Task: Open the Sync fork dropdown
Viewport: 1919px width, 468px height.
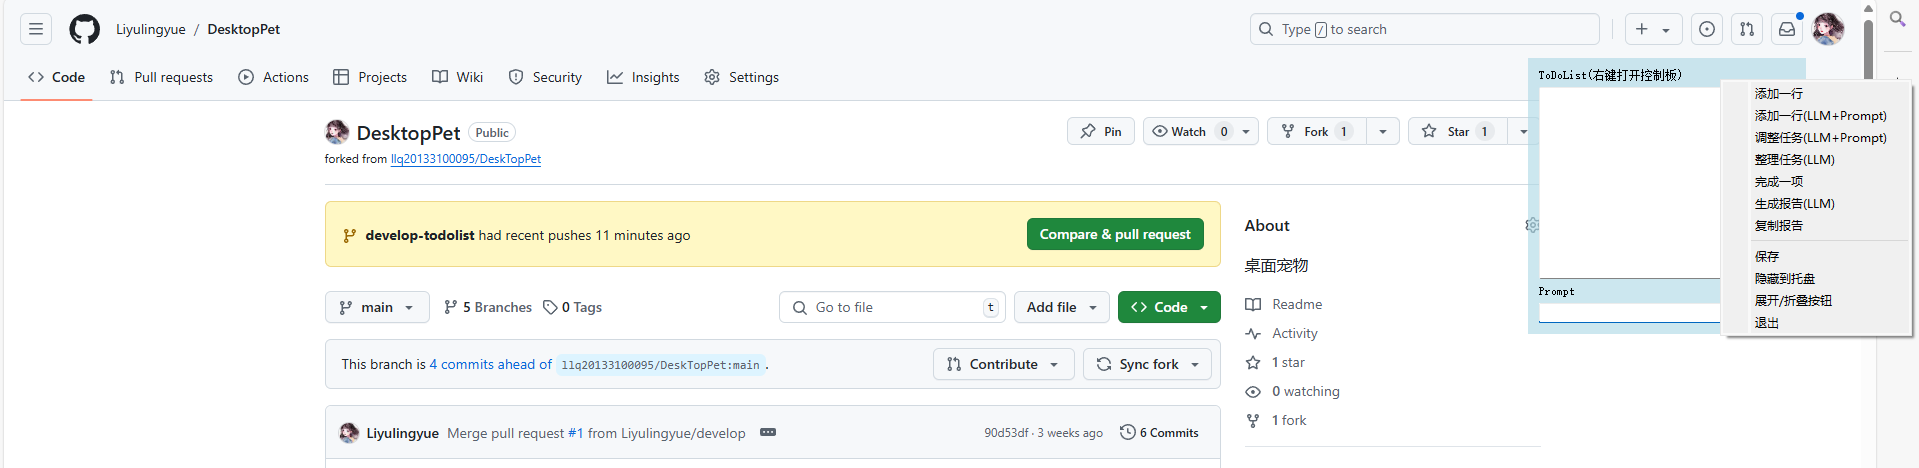Action: [x=1147, y=364]
